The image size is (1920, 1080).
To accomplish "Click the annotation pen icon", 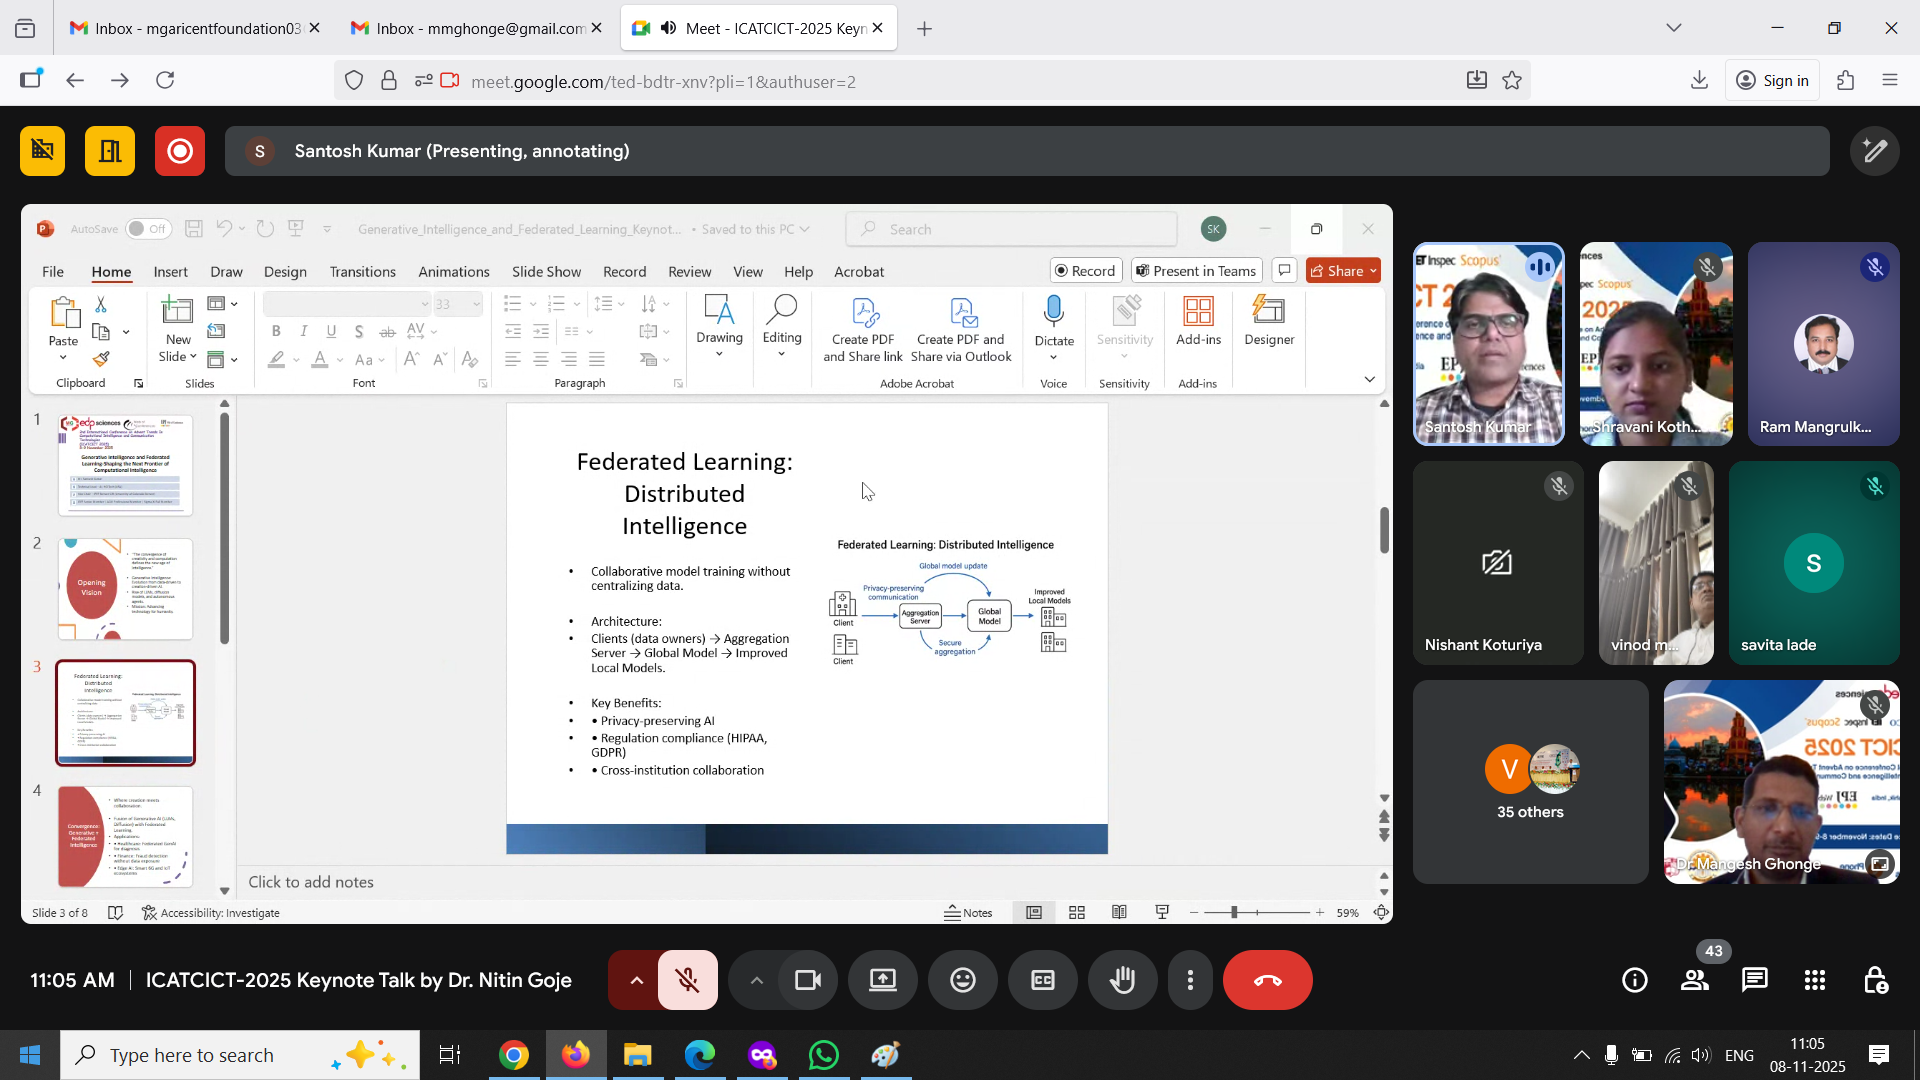I will tap(1874, 151).
